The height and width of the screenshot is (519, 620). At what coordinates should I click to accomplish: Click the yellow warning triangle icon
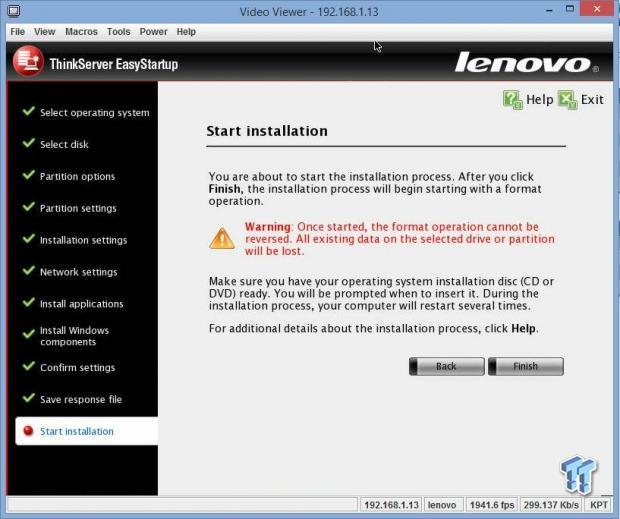click(222, 238)
